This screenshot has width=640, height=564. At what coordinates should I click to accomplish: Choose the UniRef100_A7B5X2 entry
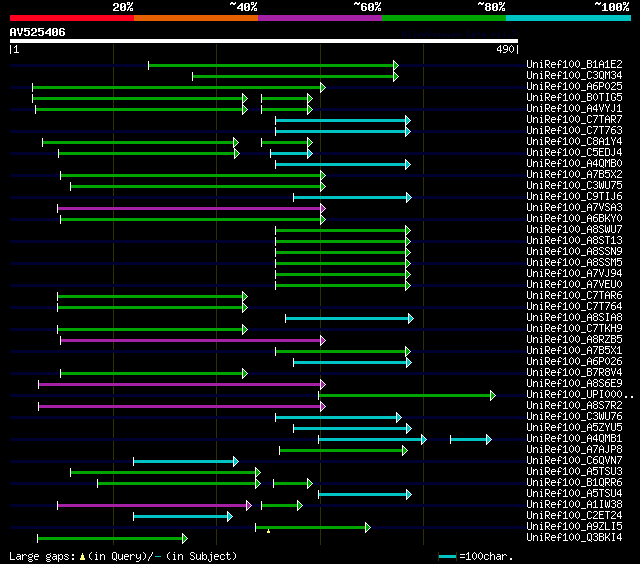tap(574, 175)
